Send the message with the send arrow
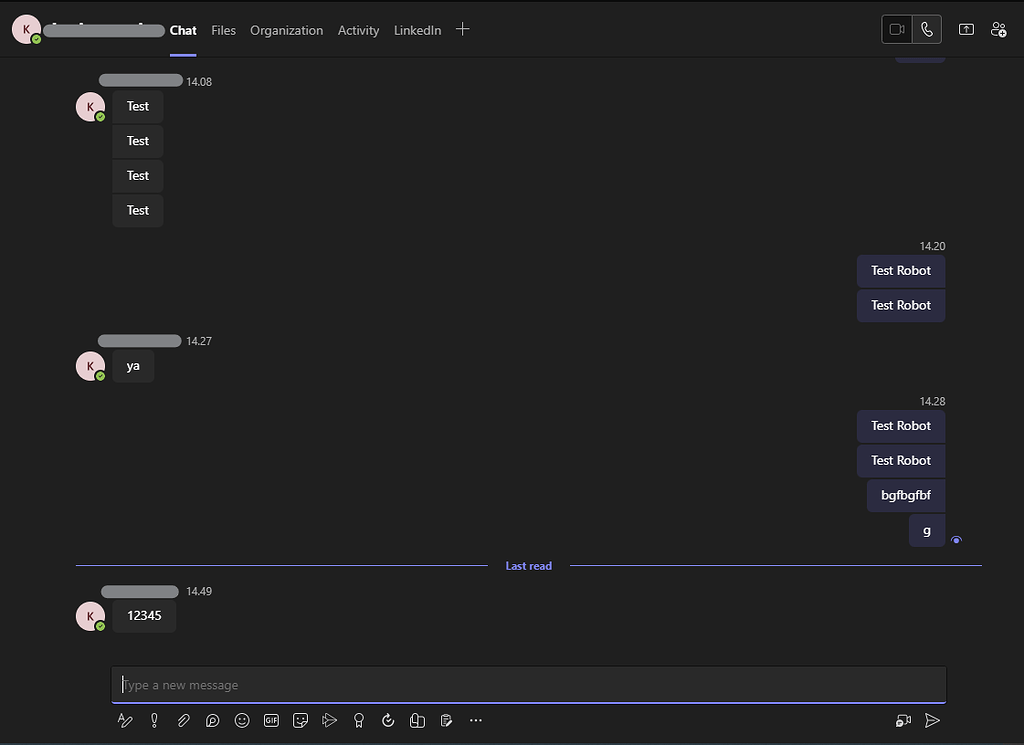 pos(932,719)
